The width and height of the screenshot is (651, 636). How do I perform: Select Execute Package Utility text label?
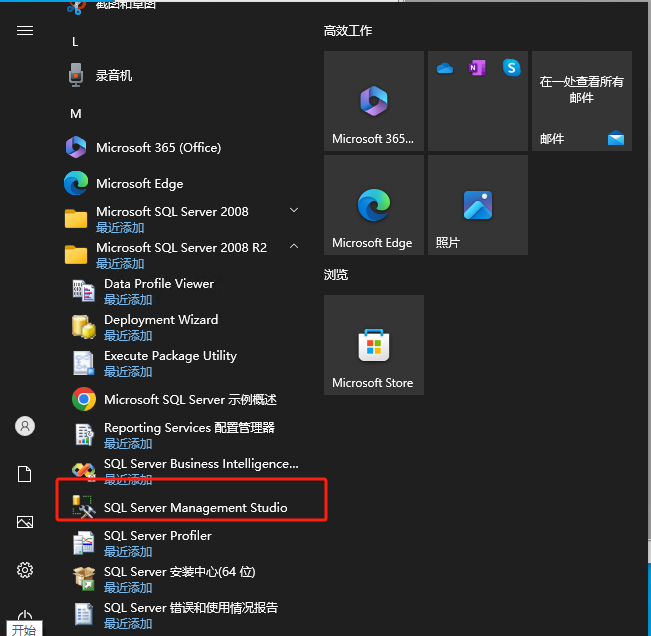point(170,356)
